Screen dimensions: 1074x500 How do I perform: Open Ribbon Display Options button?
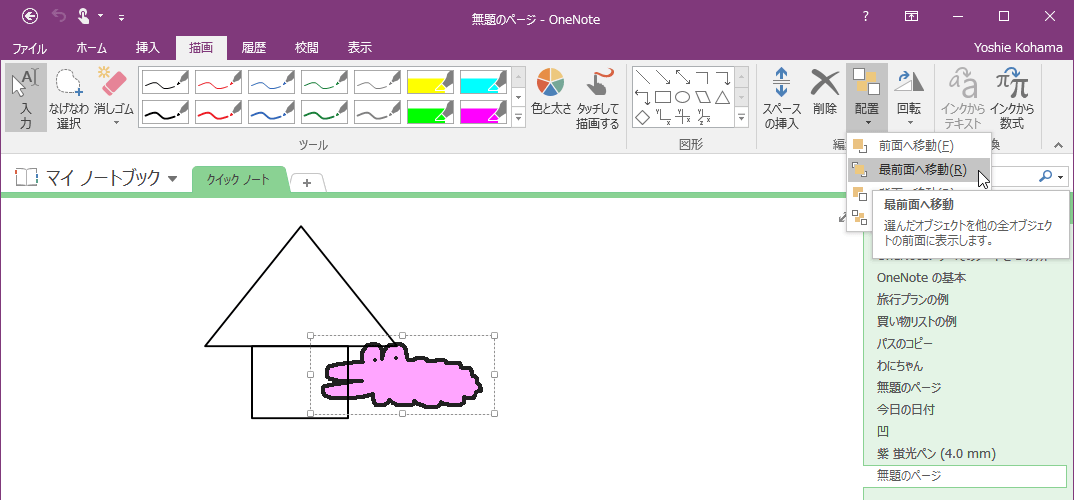coord(911,16)
